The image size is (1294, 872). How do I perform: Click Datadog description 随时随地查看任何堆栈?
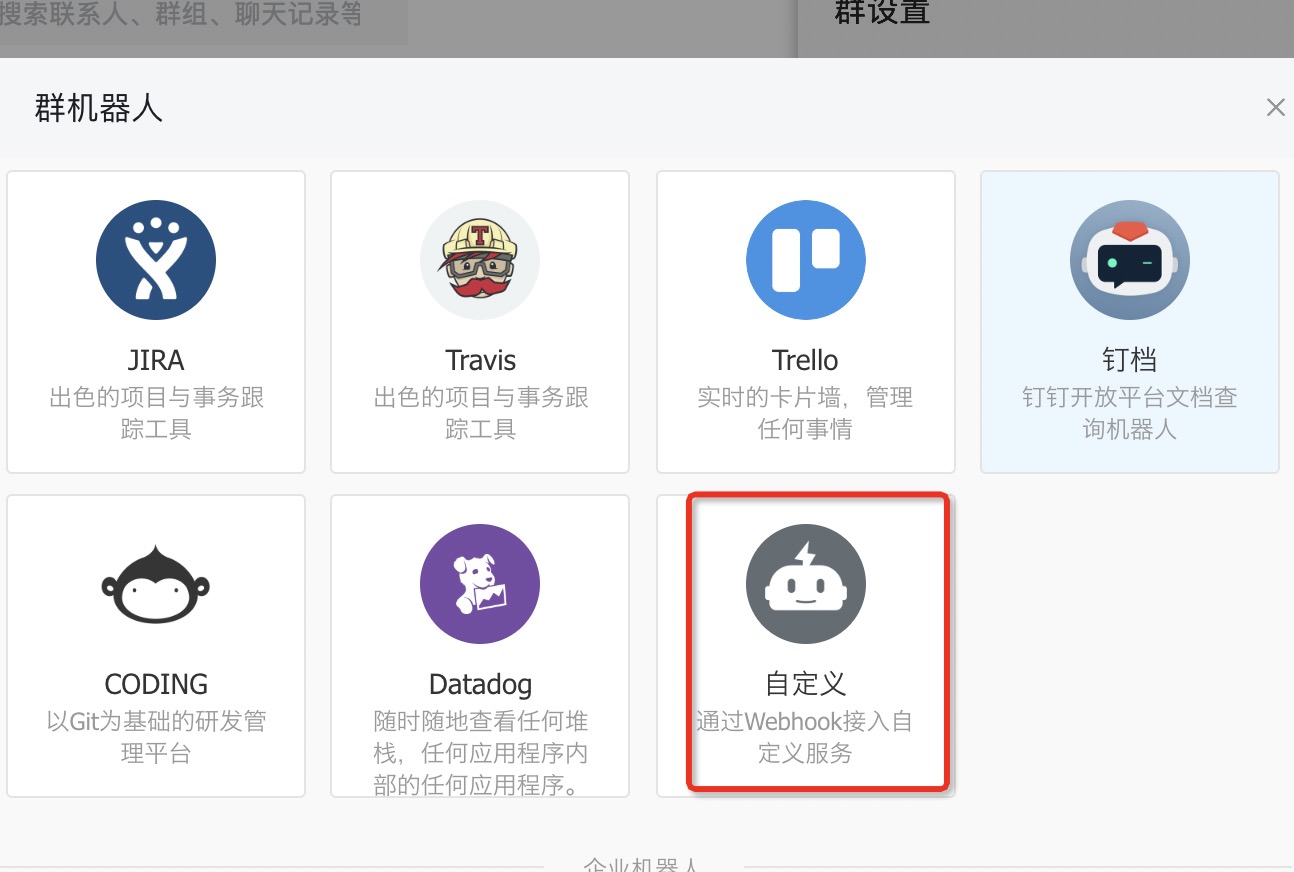click(x=480, y=753)
